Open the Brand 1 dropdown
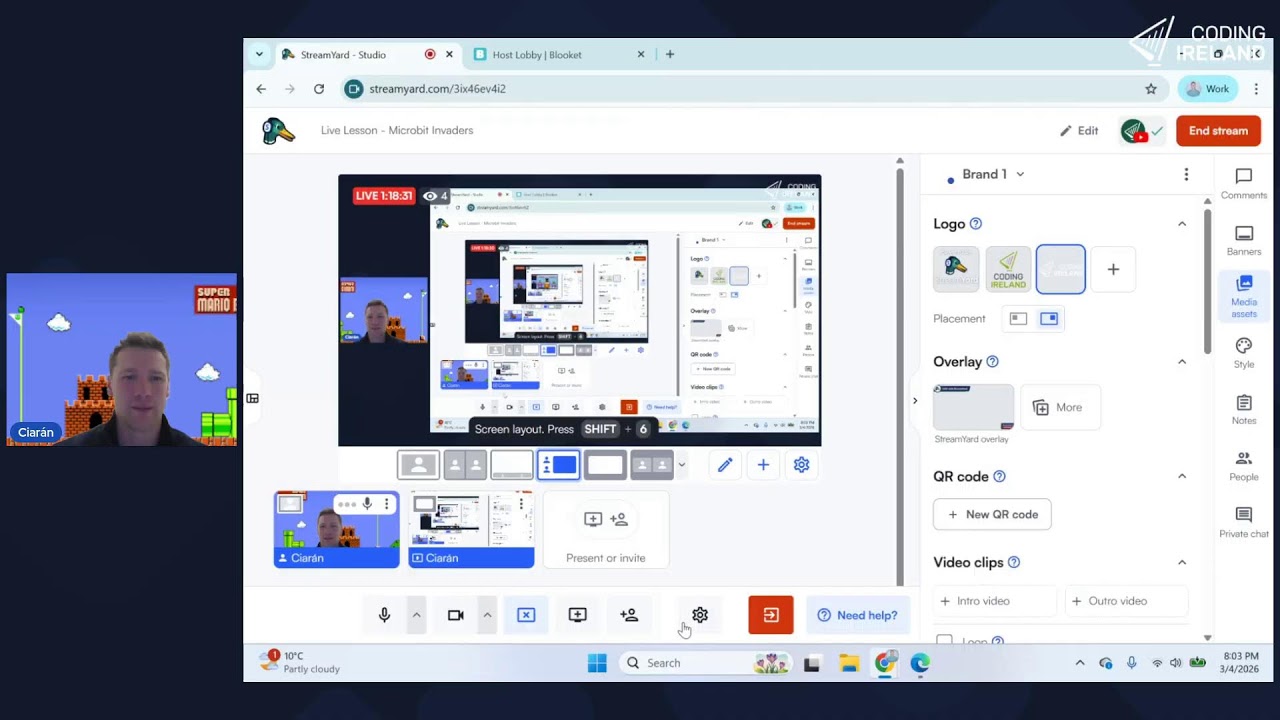1280x720 pixels. coord(993,174)
